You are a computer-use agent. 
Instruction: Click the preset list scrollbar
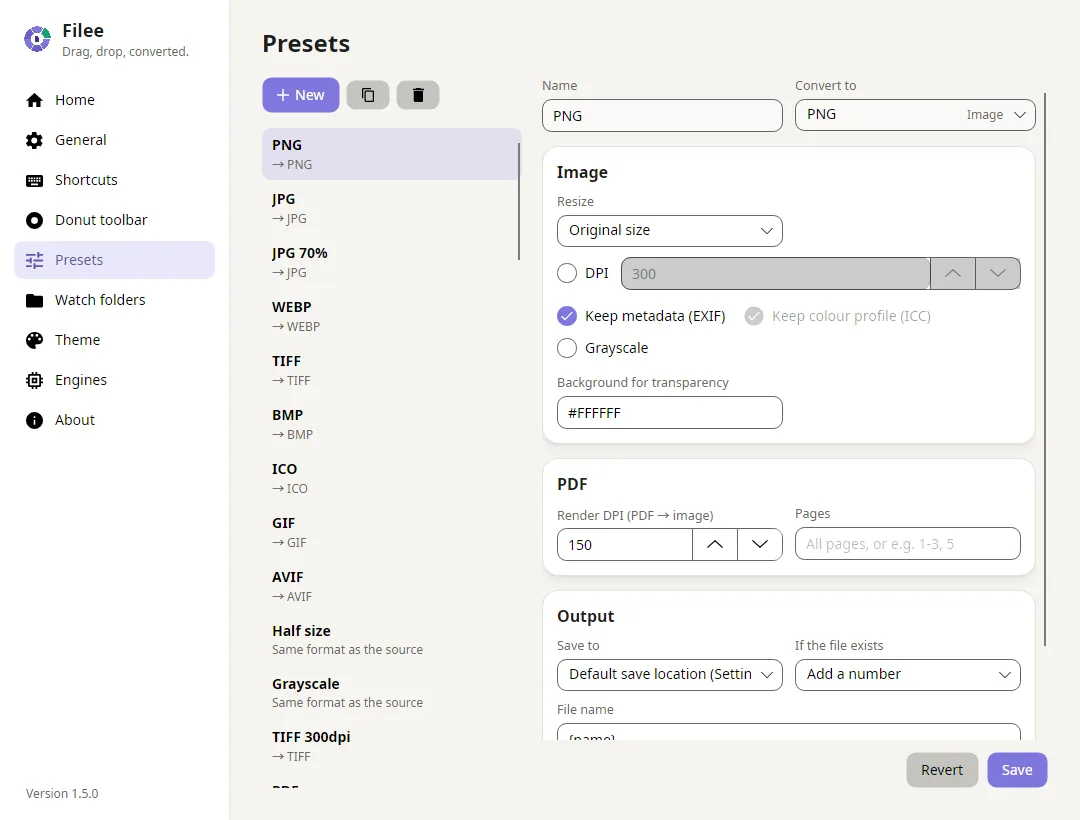coord(519,201)
